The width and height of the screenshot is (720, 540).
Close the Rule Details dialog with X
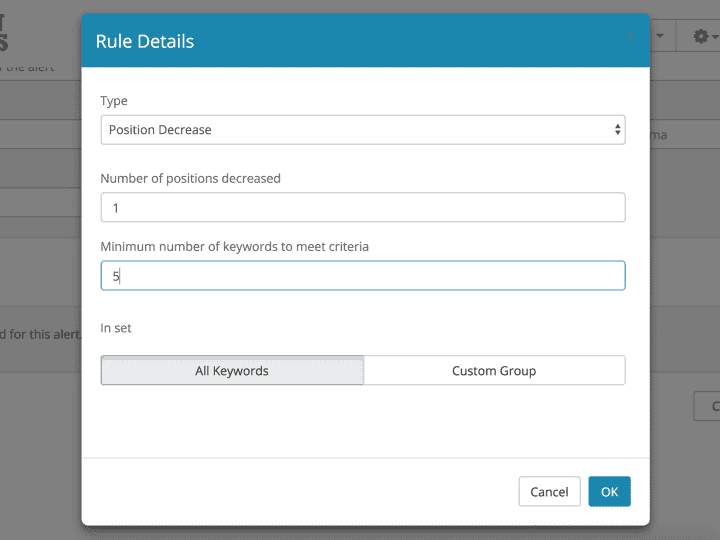tap(629, 37)
